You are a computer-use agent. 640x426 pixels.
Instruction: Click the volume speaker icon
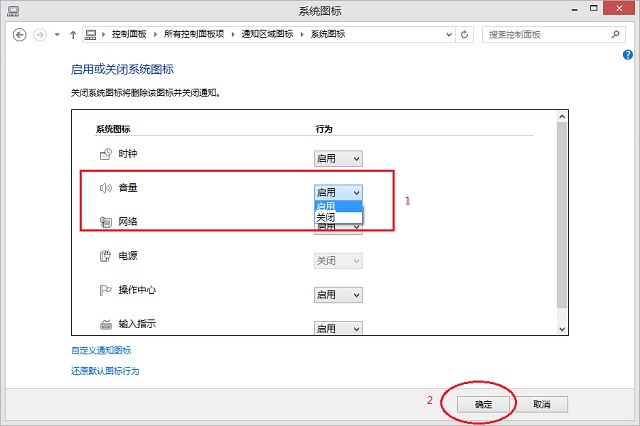(106, 188)
